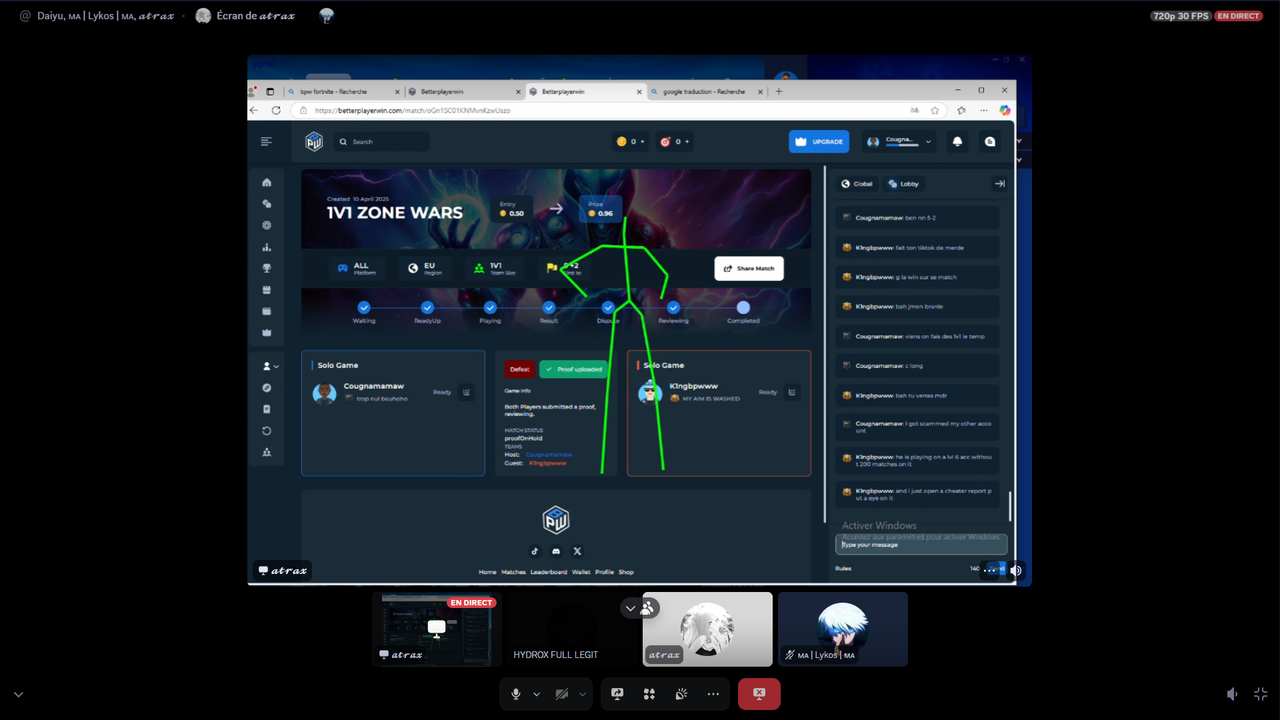
Task: Toggle the site hamburger menu
Action: pyautogui.click(x=266, y=142)
